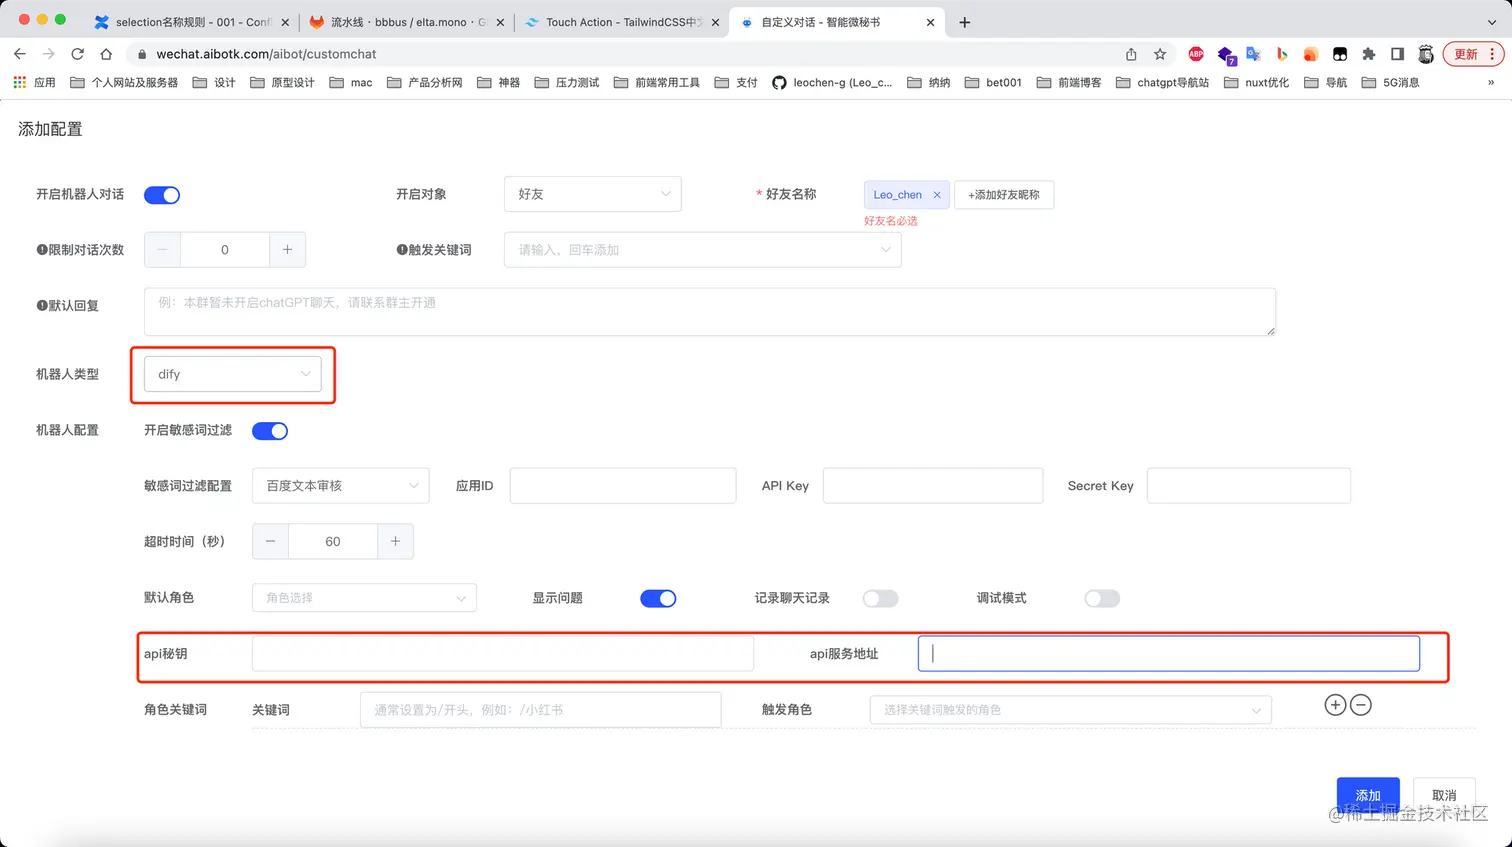Open the 默认角色 role selection dropdown
This screenshot has width=1512, height=847.
click(364, 598)
